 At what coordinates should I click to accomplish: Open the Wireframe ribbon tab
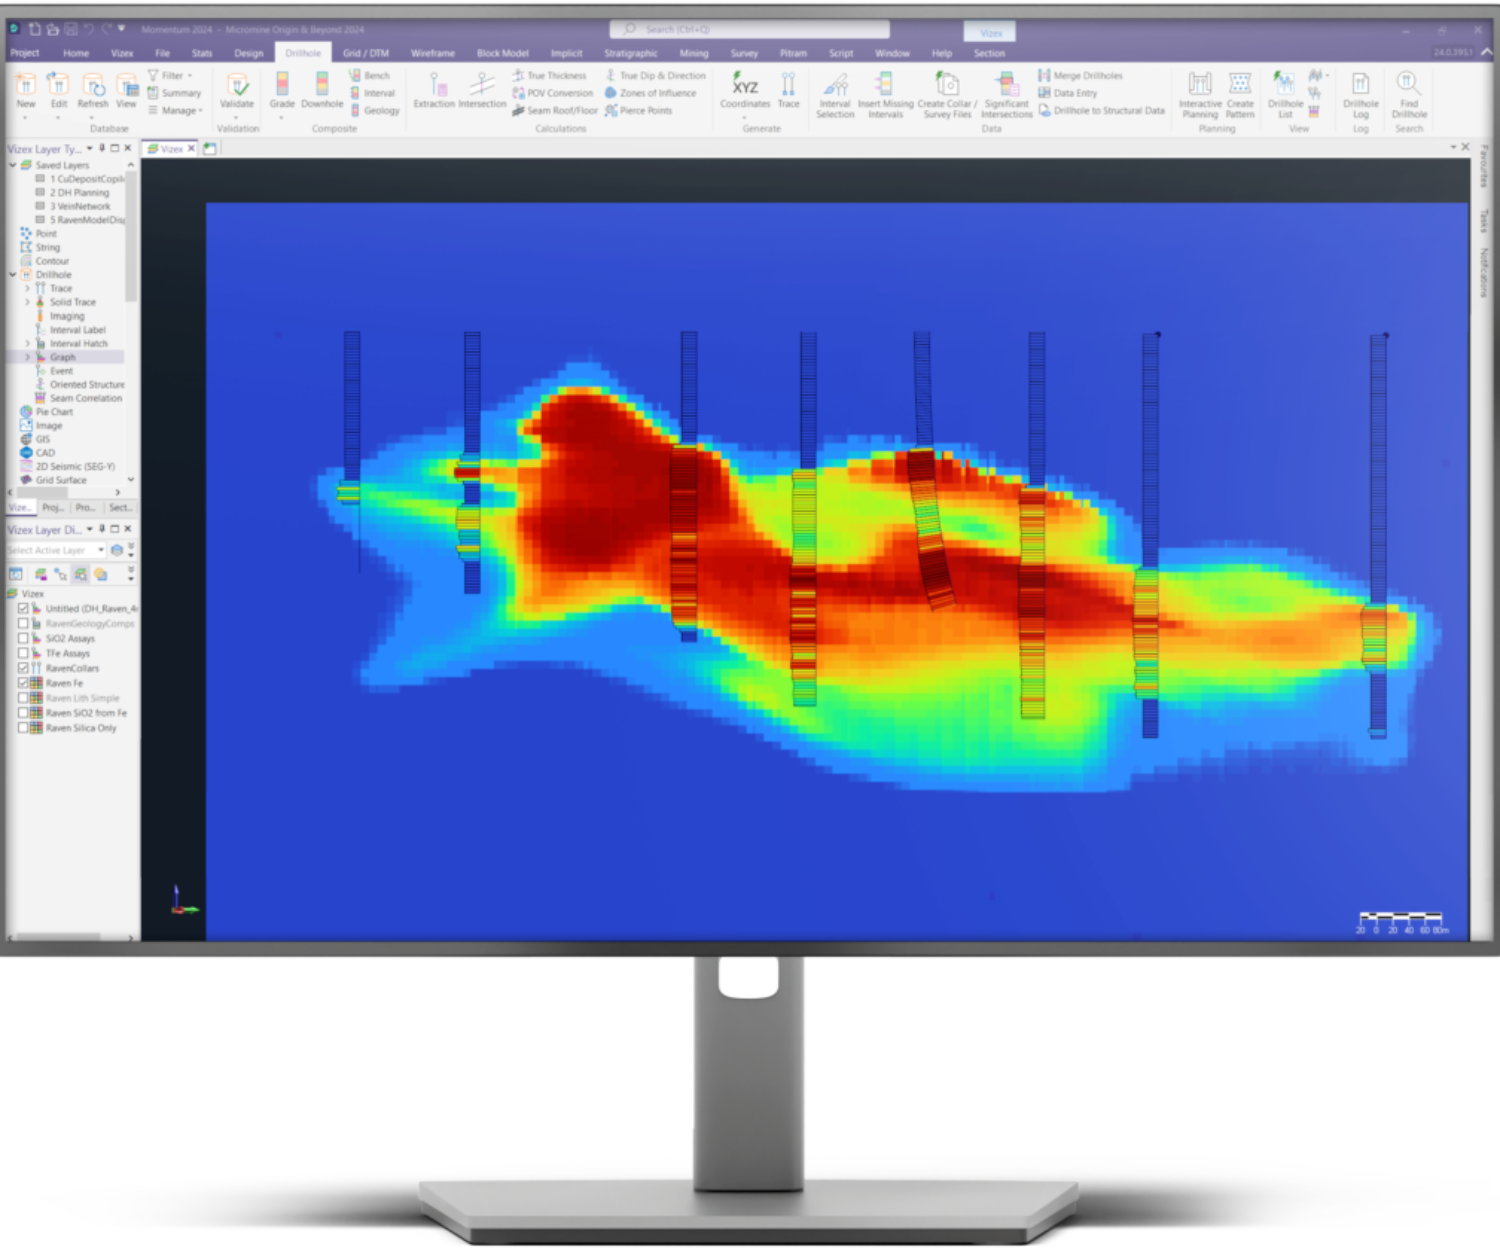(x=432, y=53)
